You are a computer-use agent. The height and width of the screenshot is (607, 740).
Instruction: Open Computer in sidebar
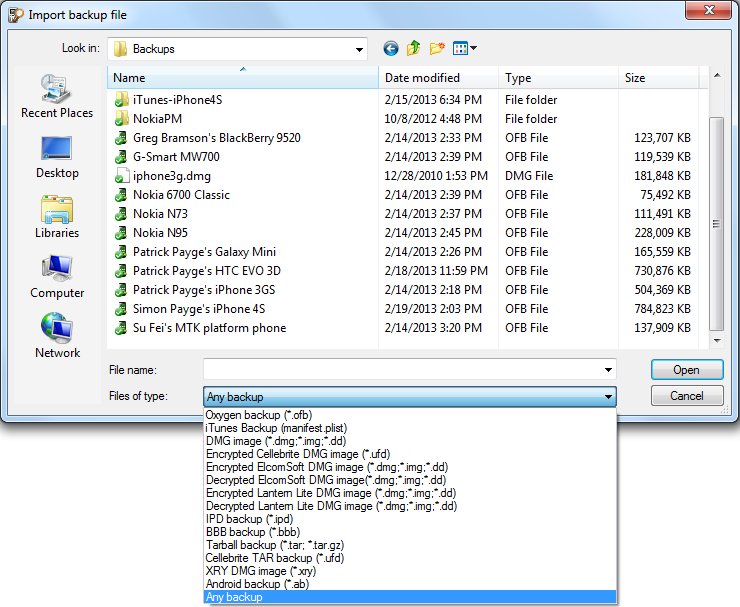click(57, 277)
